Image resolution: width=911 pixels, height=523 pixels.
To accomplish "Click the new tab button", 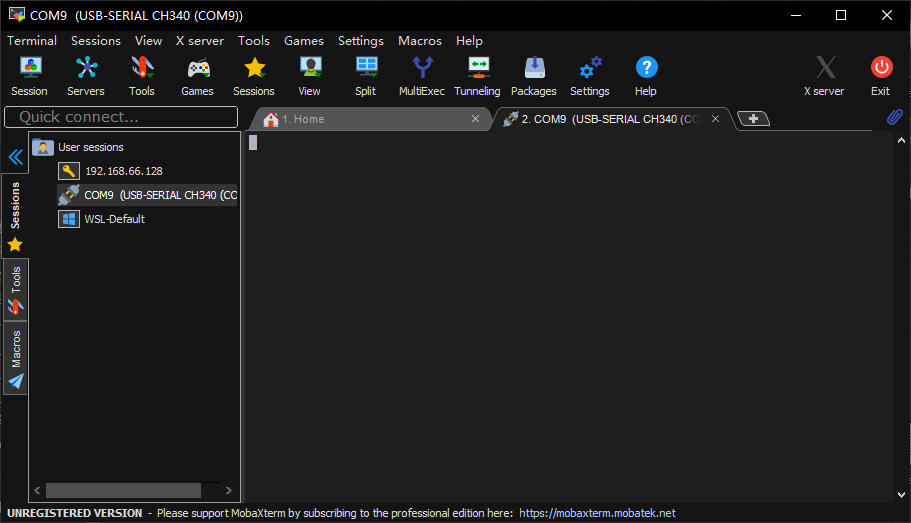I will [753, 119].
